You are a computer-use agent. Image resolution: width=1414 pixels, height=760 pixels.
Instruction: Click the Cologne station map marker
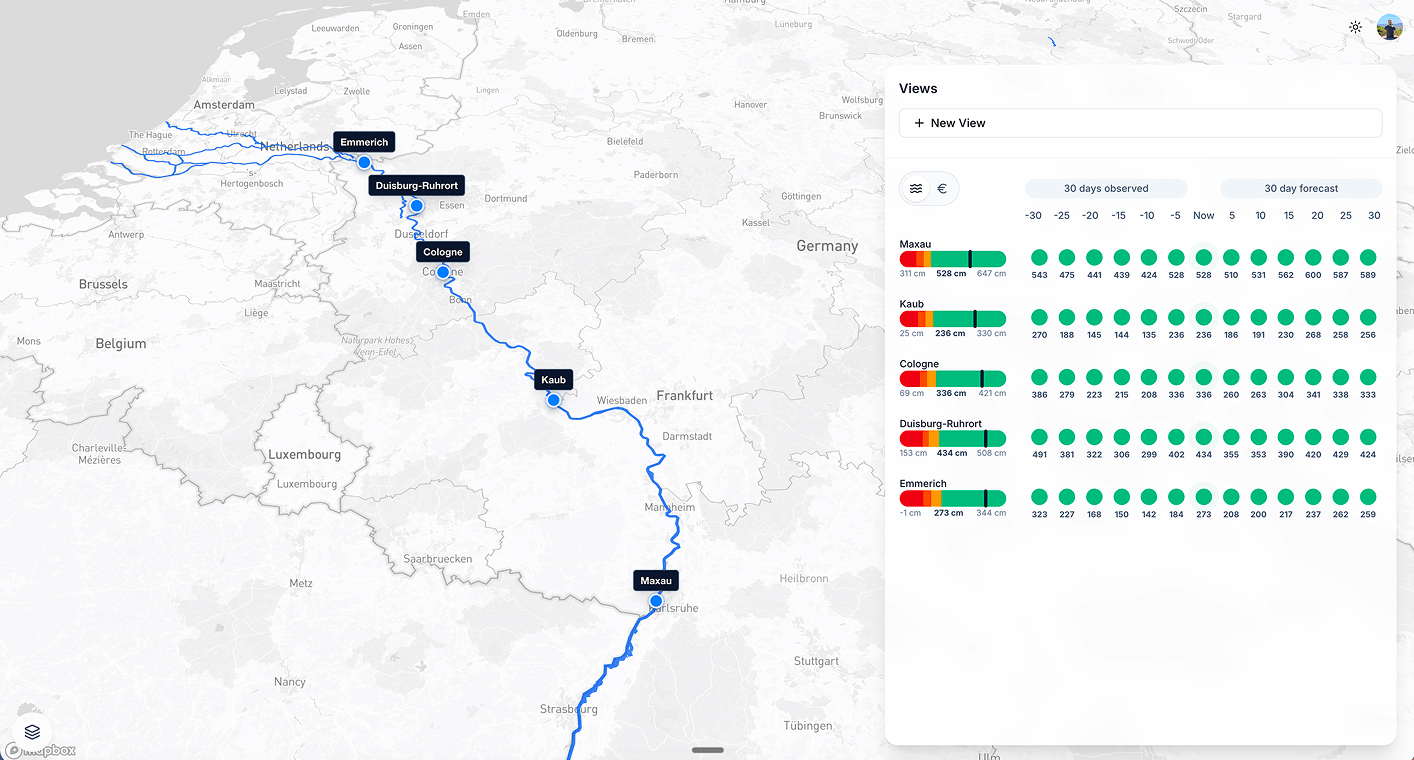[441, 271]
